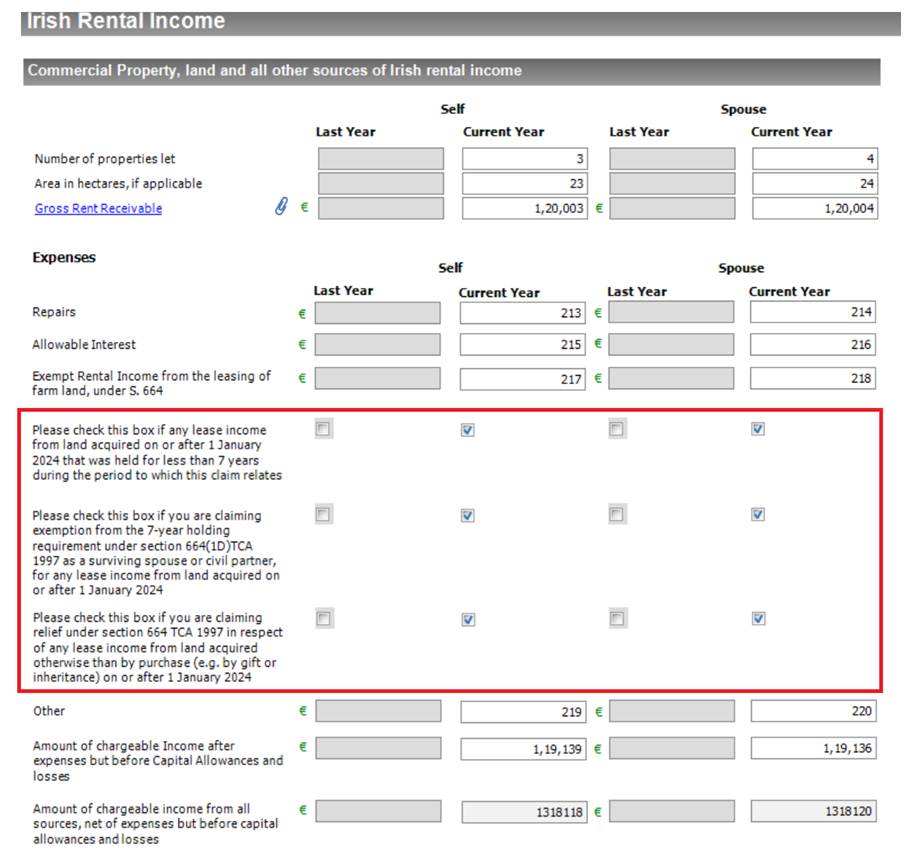Click Spouse Current Year Gross Rent field 1,20,004
The width and height of the screenshot is (907, 864).
point(815,208)
